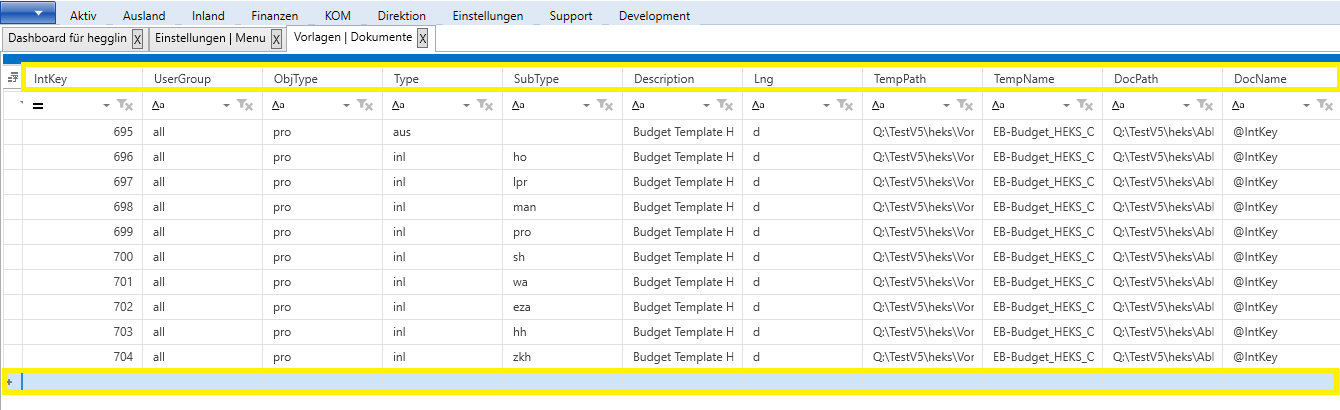The width and height of the screenshot is (1340, 410).
Task: Click the equals operator icon in IntKey filter
Action: point(38,105)
